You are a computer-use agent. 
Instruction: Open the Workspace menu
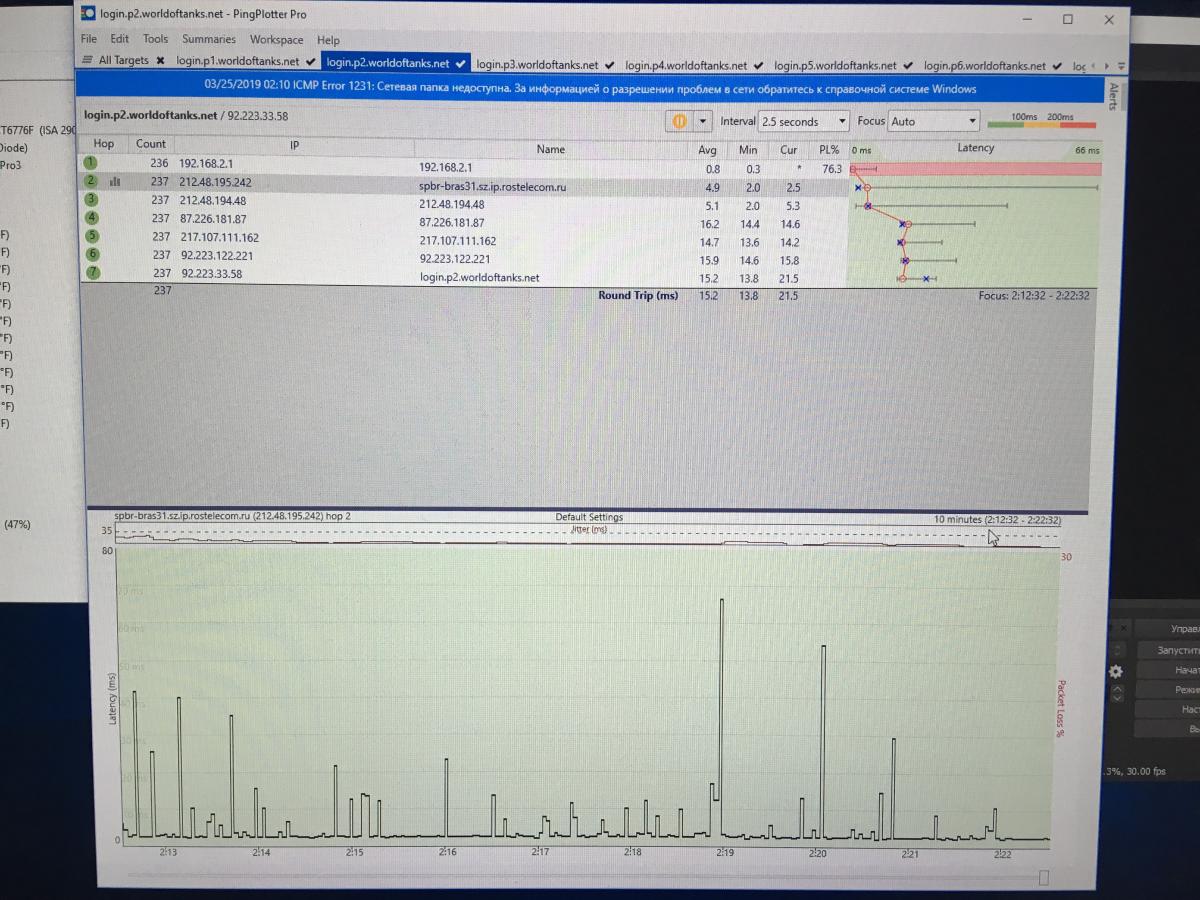coord(277,40)
